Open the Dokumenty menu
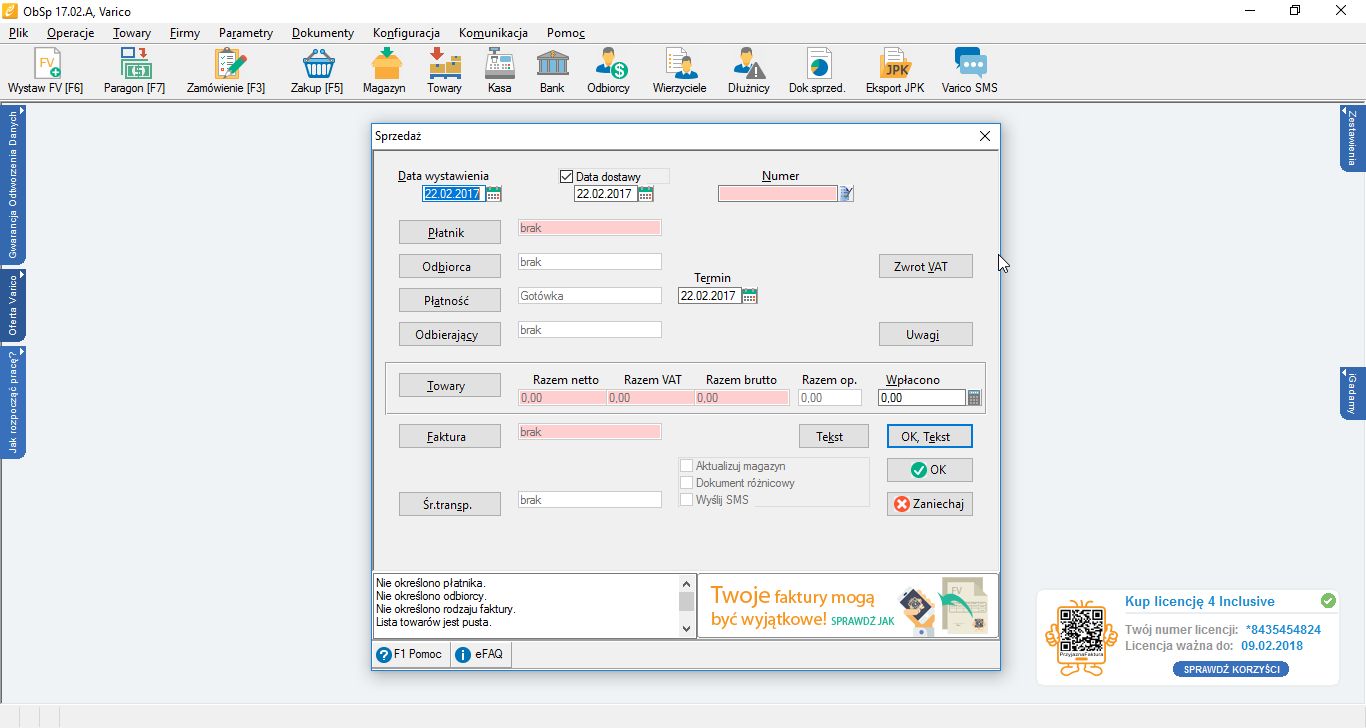This screenshot has height=728, width=1366. click(323, 33)
